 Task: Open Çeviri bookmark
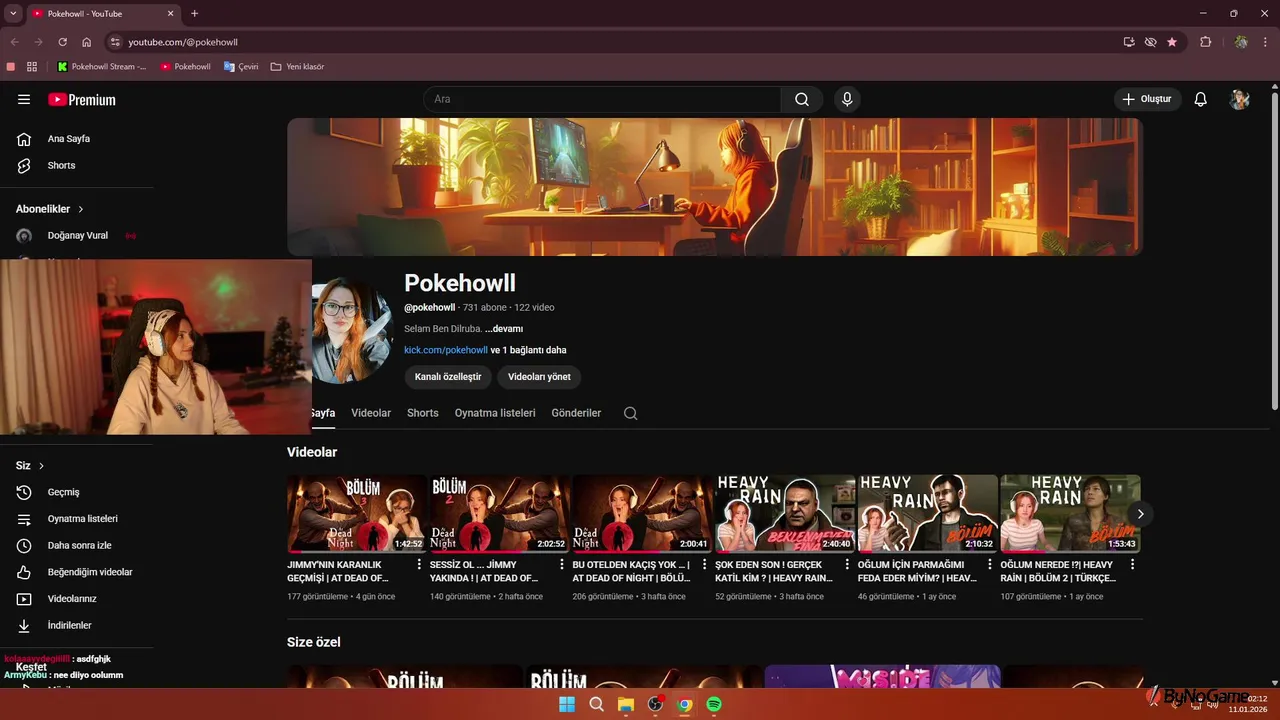[241, 67]
